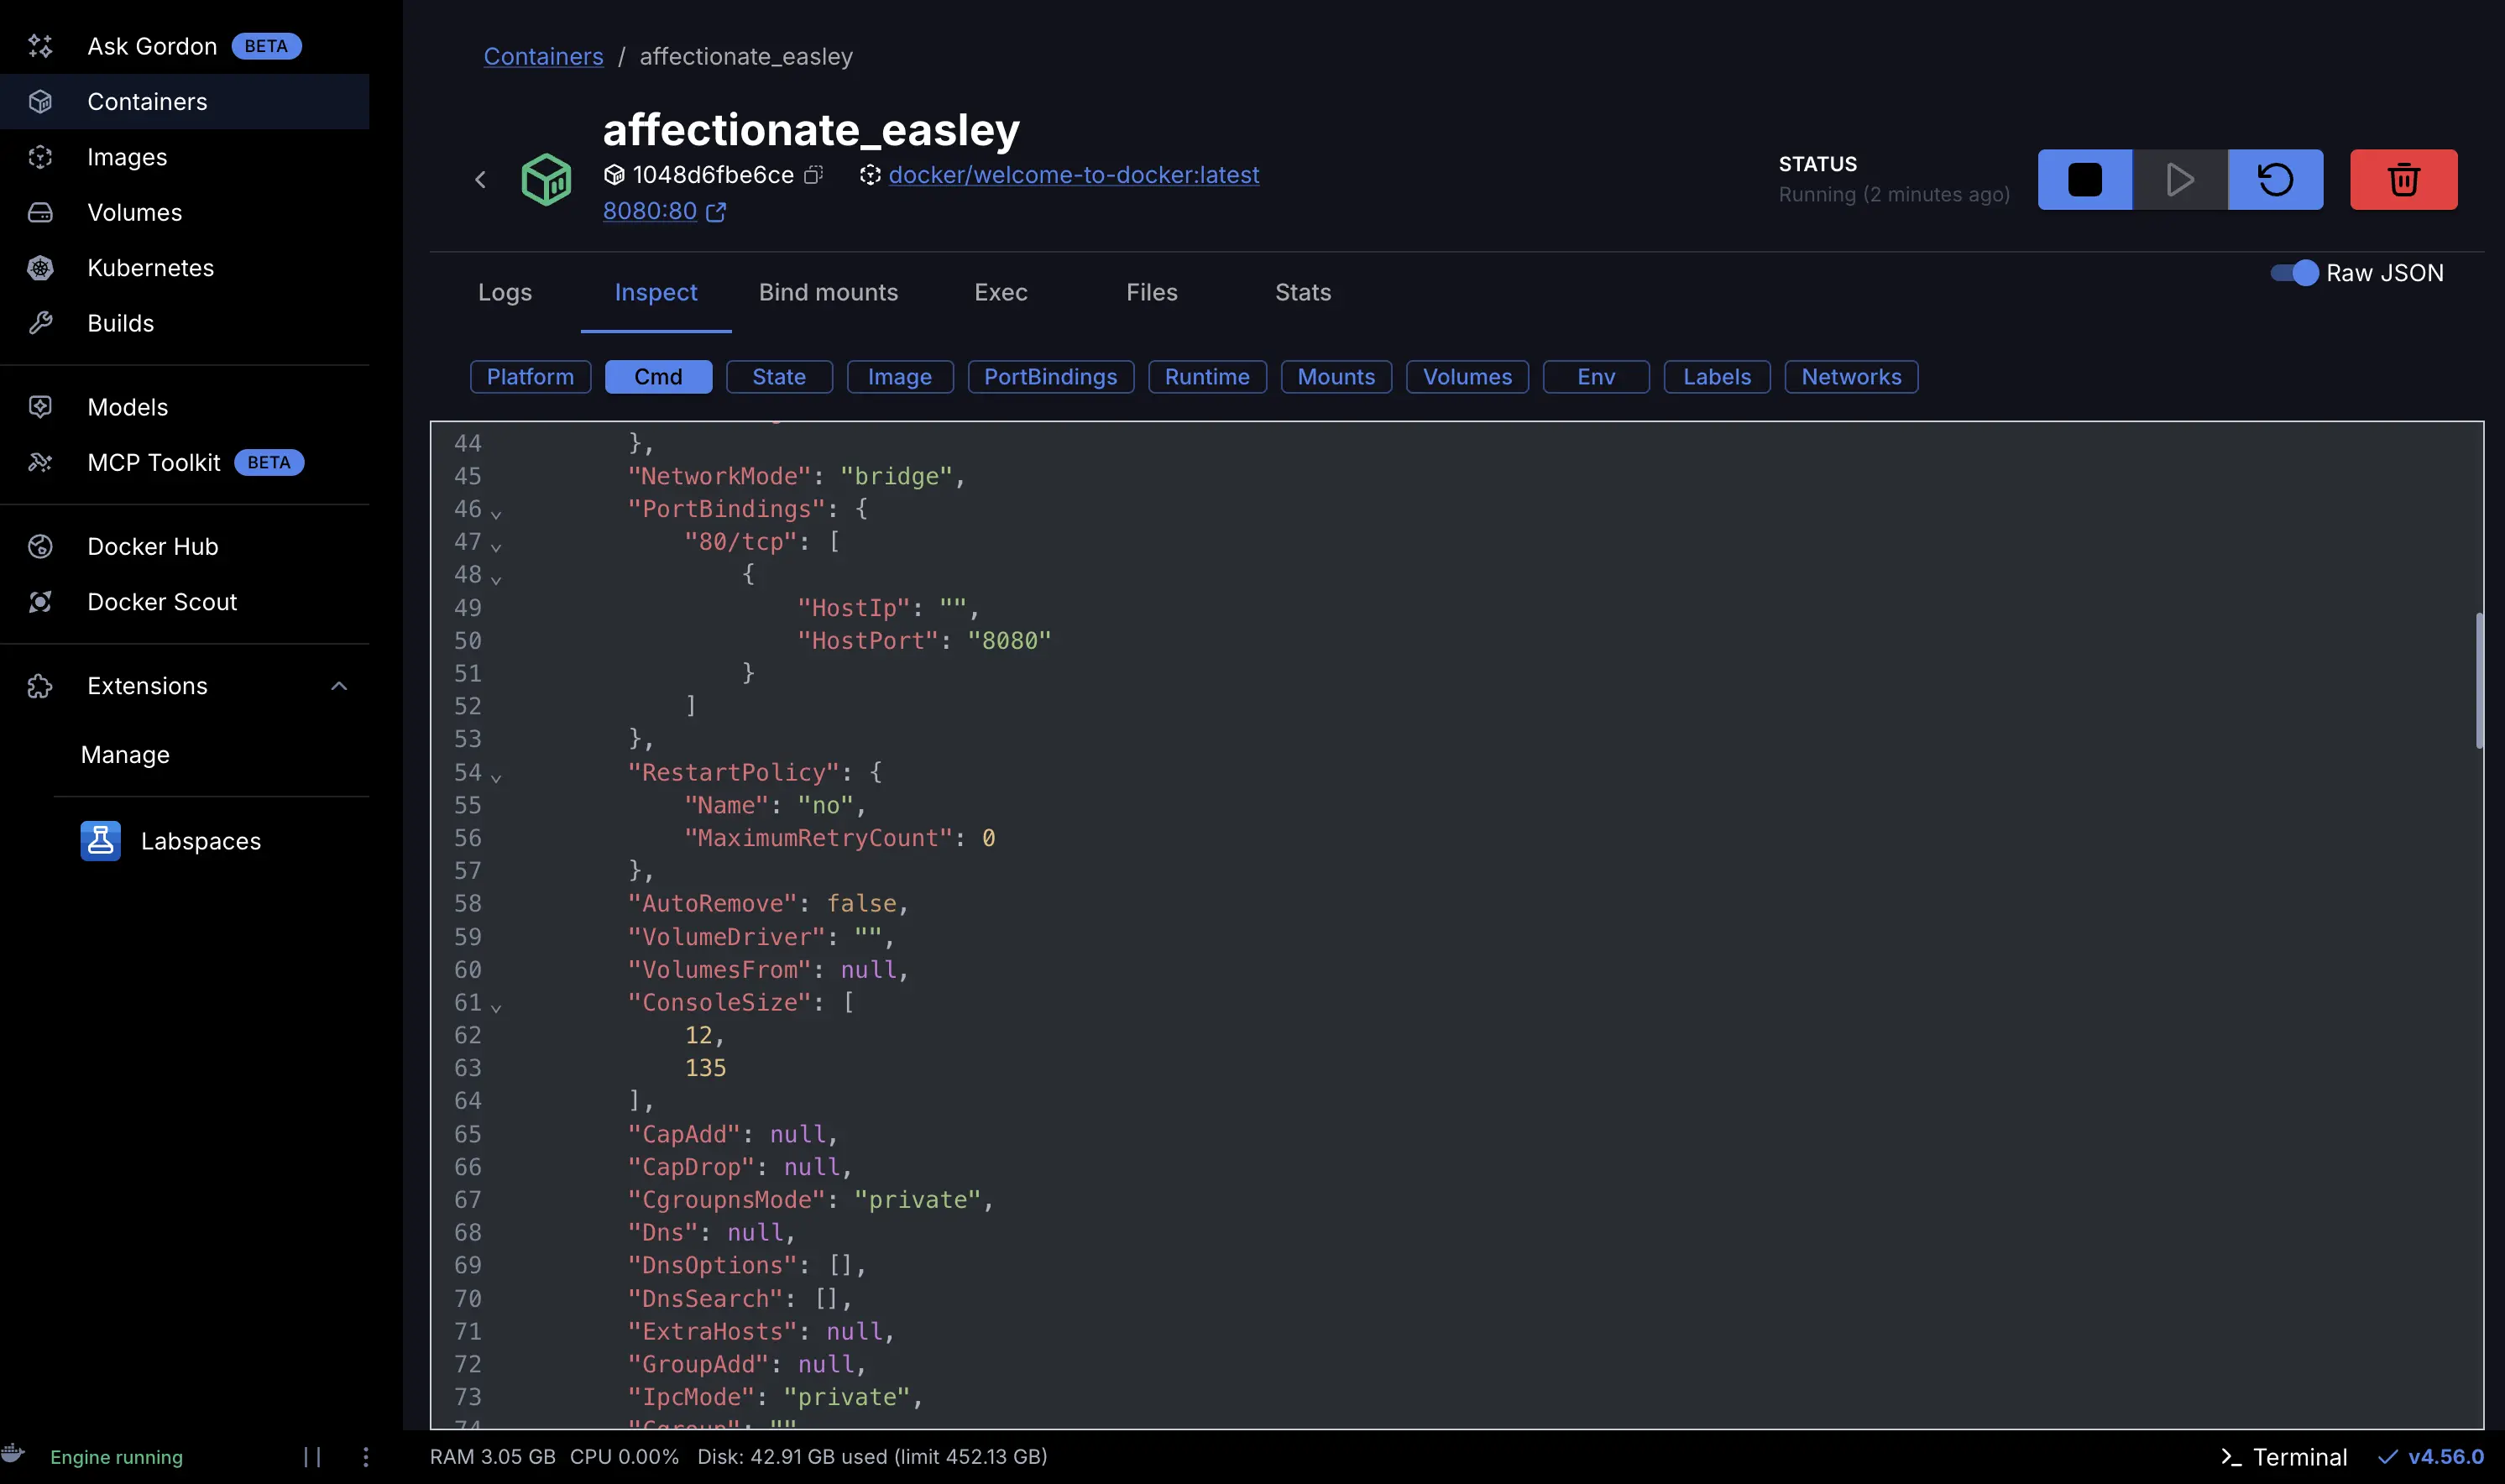Image resolution: width=2505 pixels, height=1484 pixels.
Task: Open Docker Scout
Action: pos(161,601)
